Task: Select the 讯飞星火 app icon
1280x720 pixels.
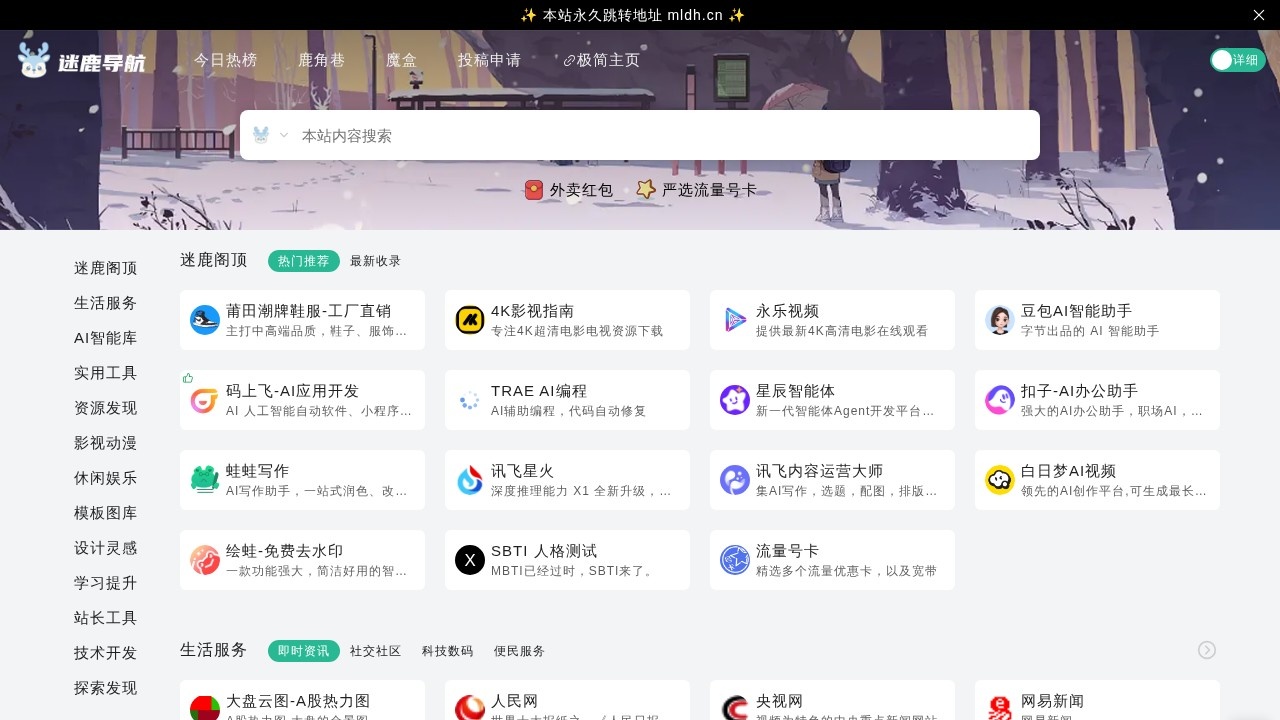Action: tap(470, 480)
